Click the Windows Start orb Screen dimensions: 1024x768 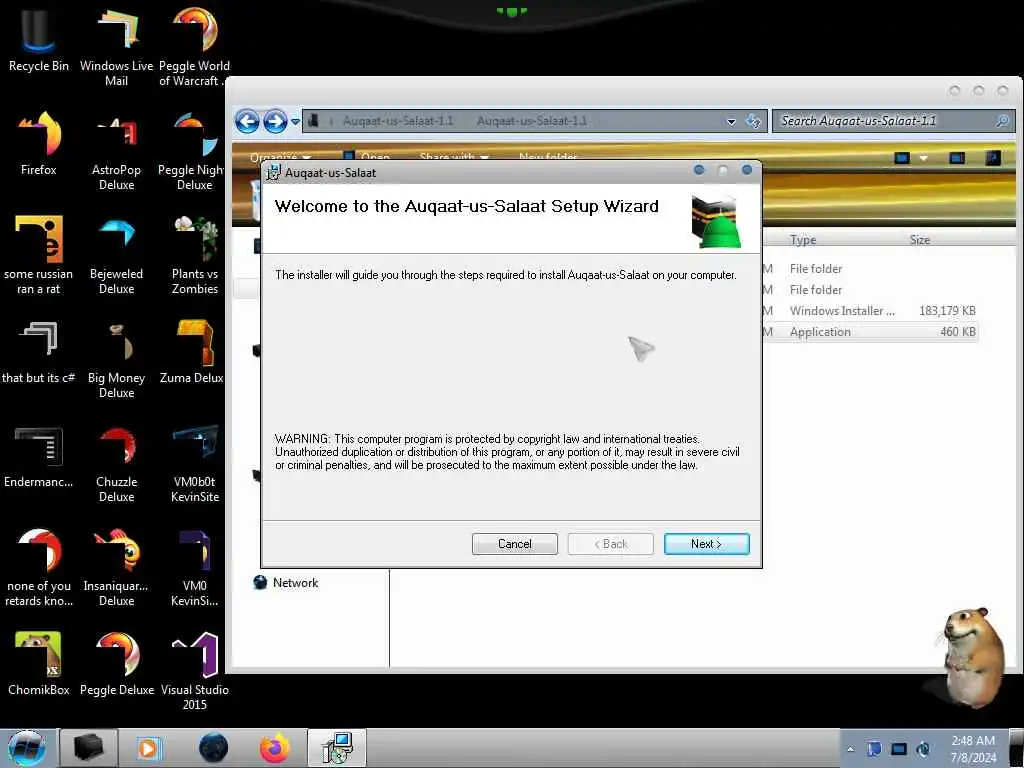tap(27, 748)
